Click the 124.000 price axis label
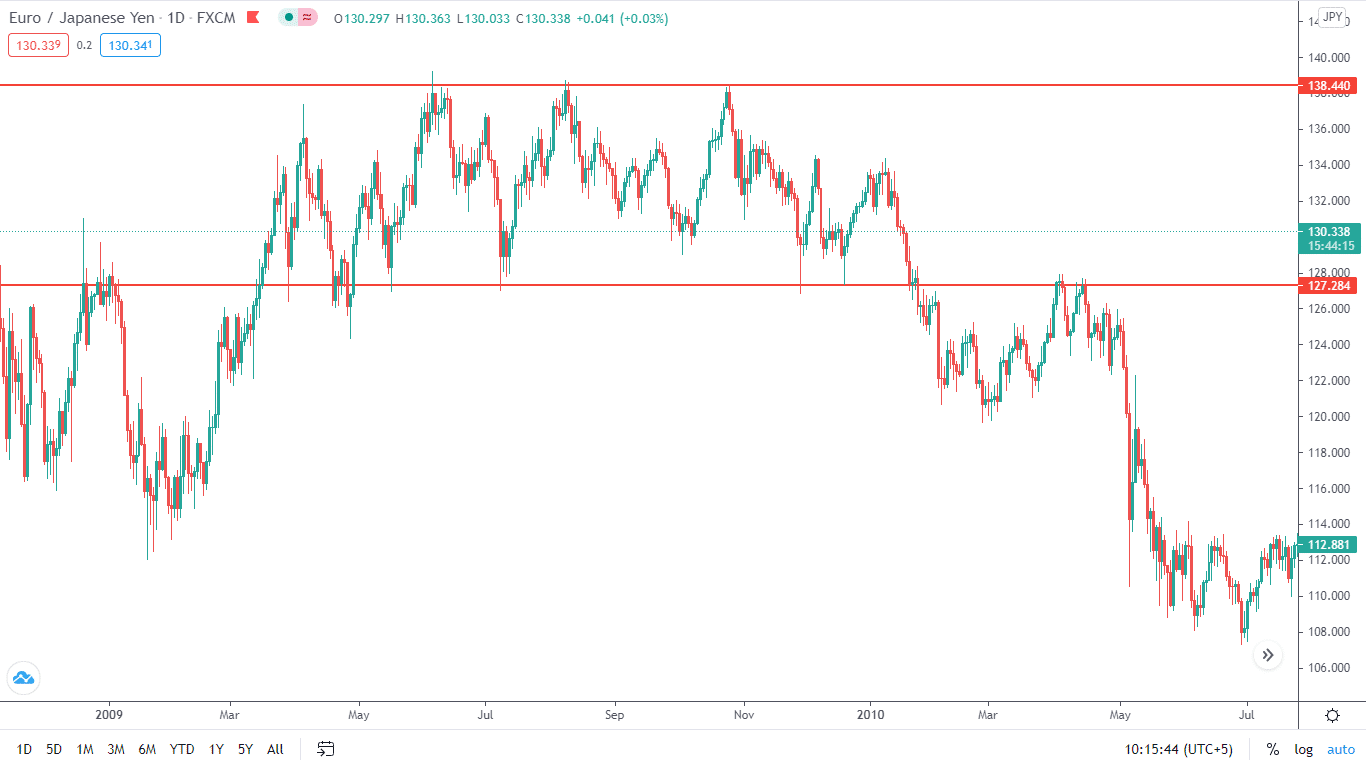1366x768 pixels. 1327,345
